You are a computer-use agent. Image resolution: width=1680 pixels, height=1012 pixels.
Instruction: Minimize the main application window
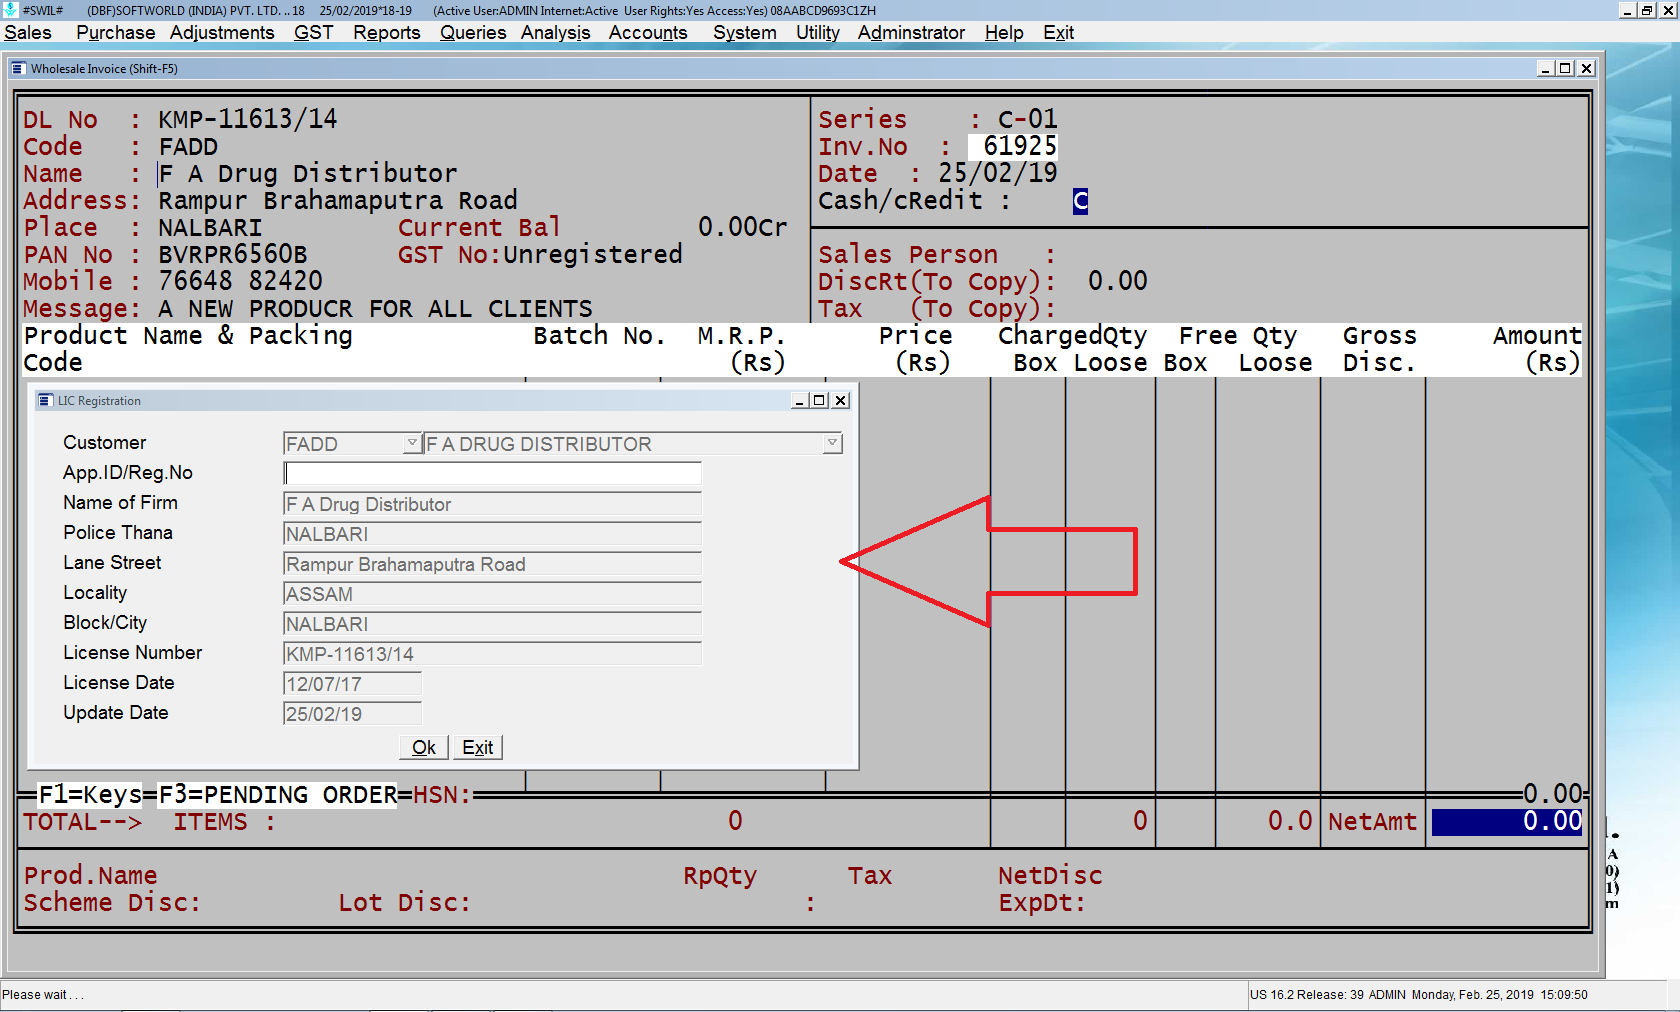tap(1627, 10)
